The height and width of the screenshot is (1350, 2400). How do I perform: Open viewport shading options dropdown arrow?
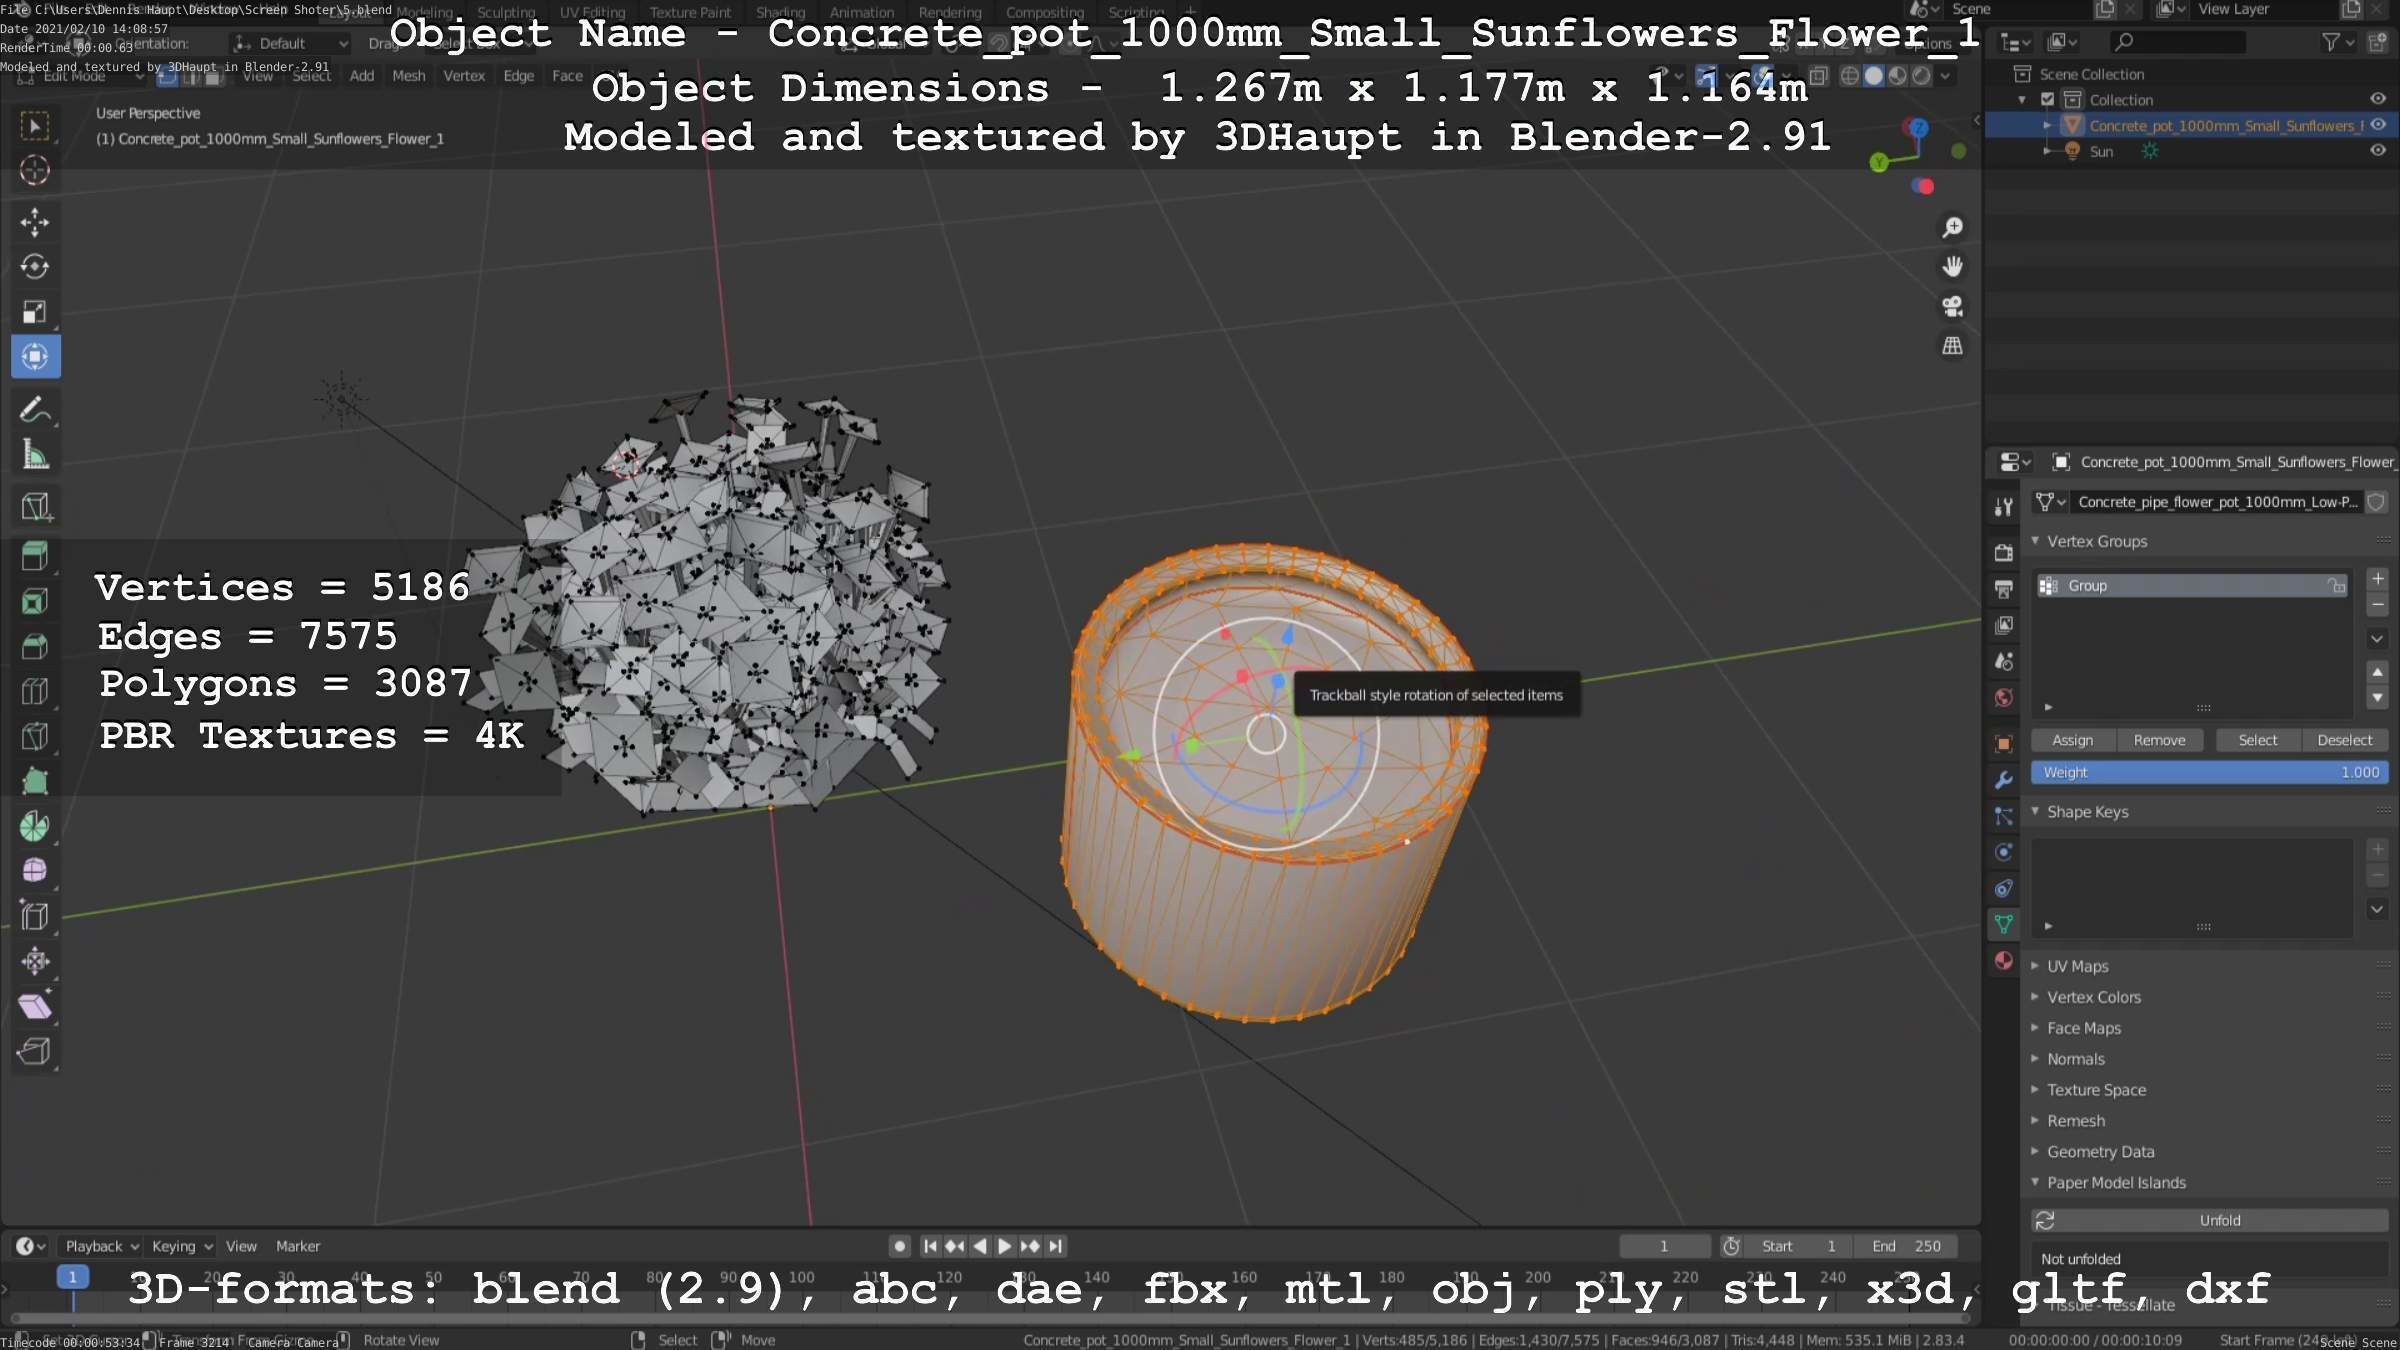(1945, 76)
